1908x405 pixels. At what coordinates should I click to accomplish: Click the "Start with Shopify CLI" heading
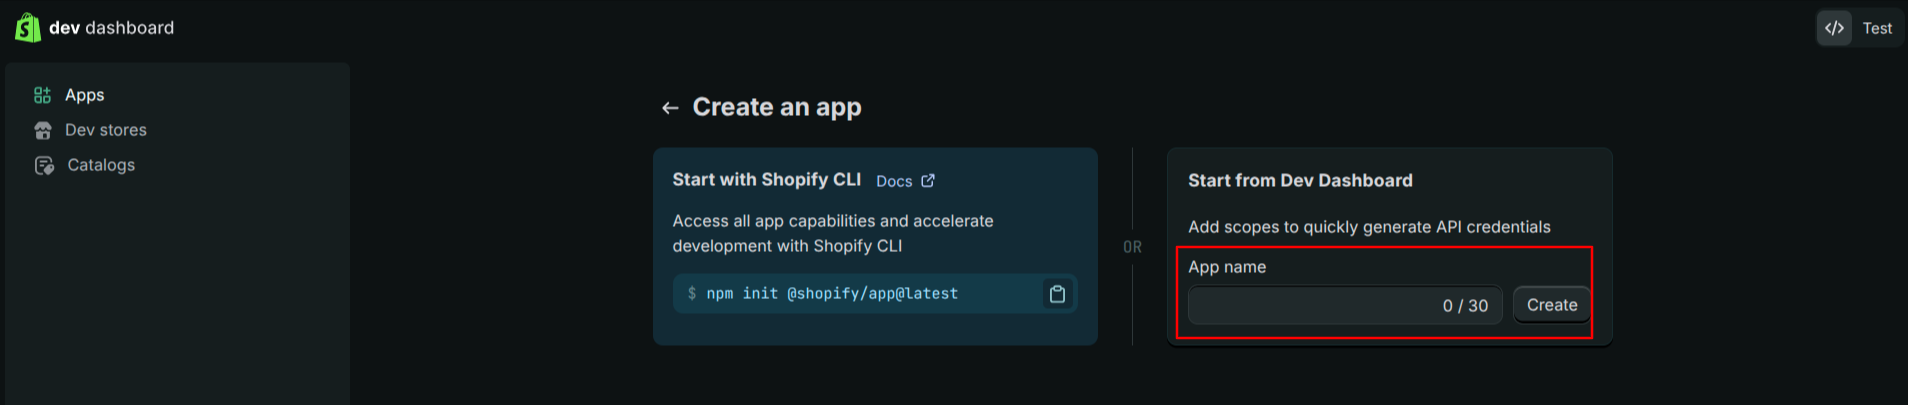pos(766,180)
